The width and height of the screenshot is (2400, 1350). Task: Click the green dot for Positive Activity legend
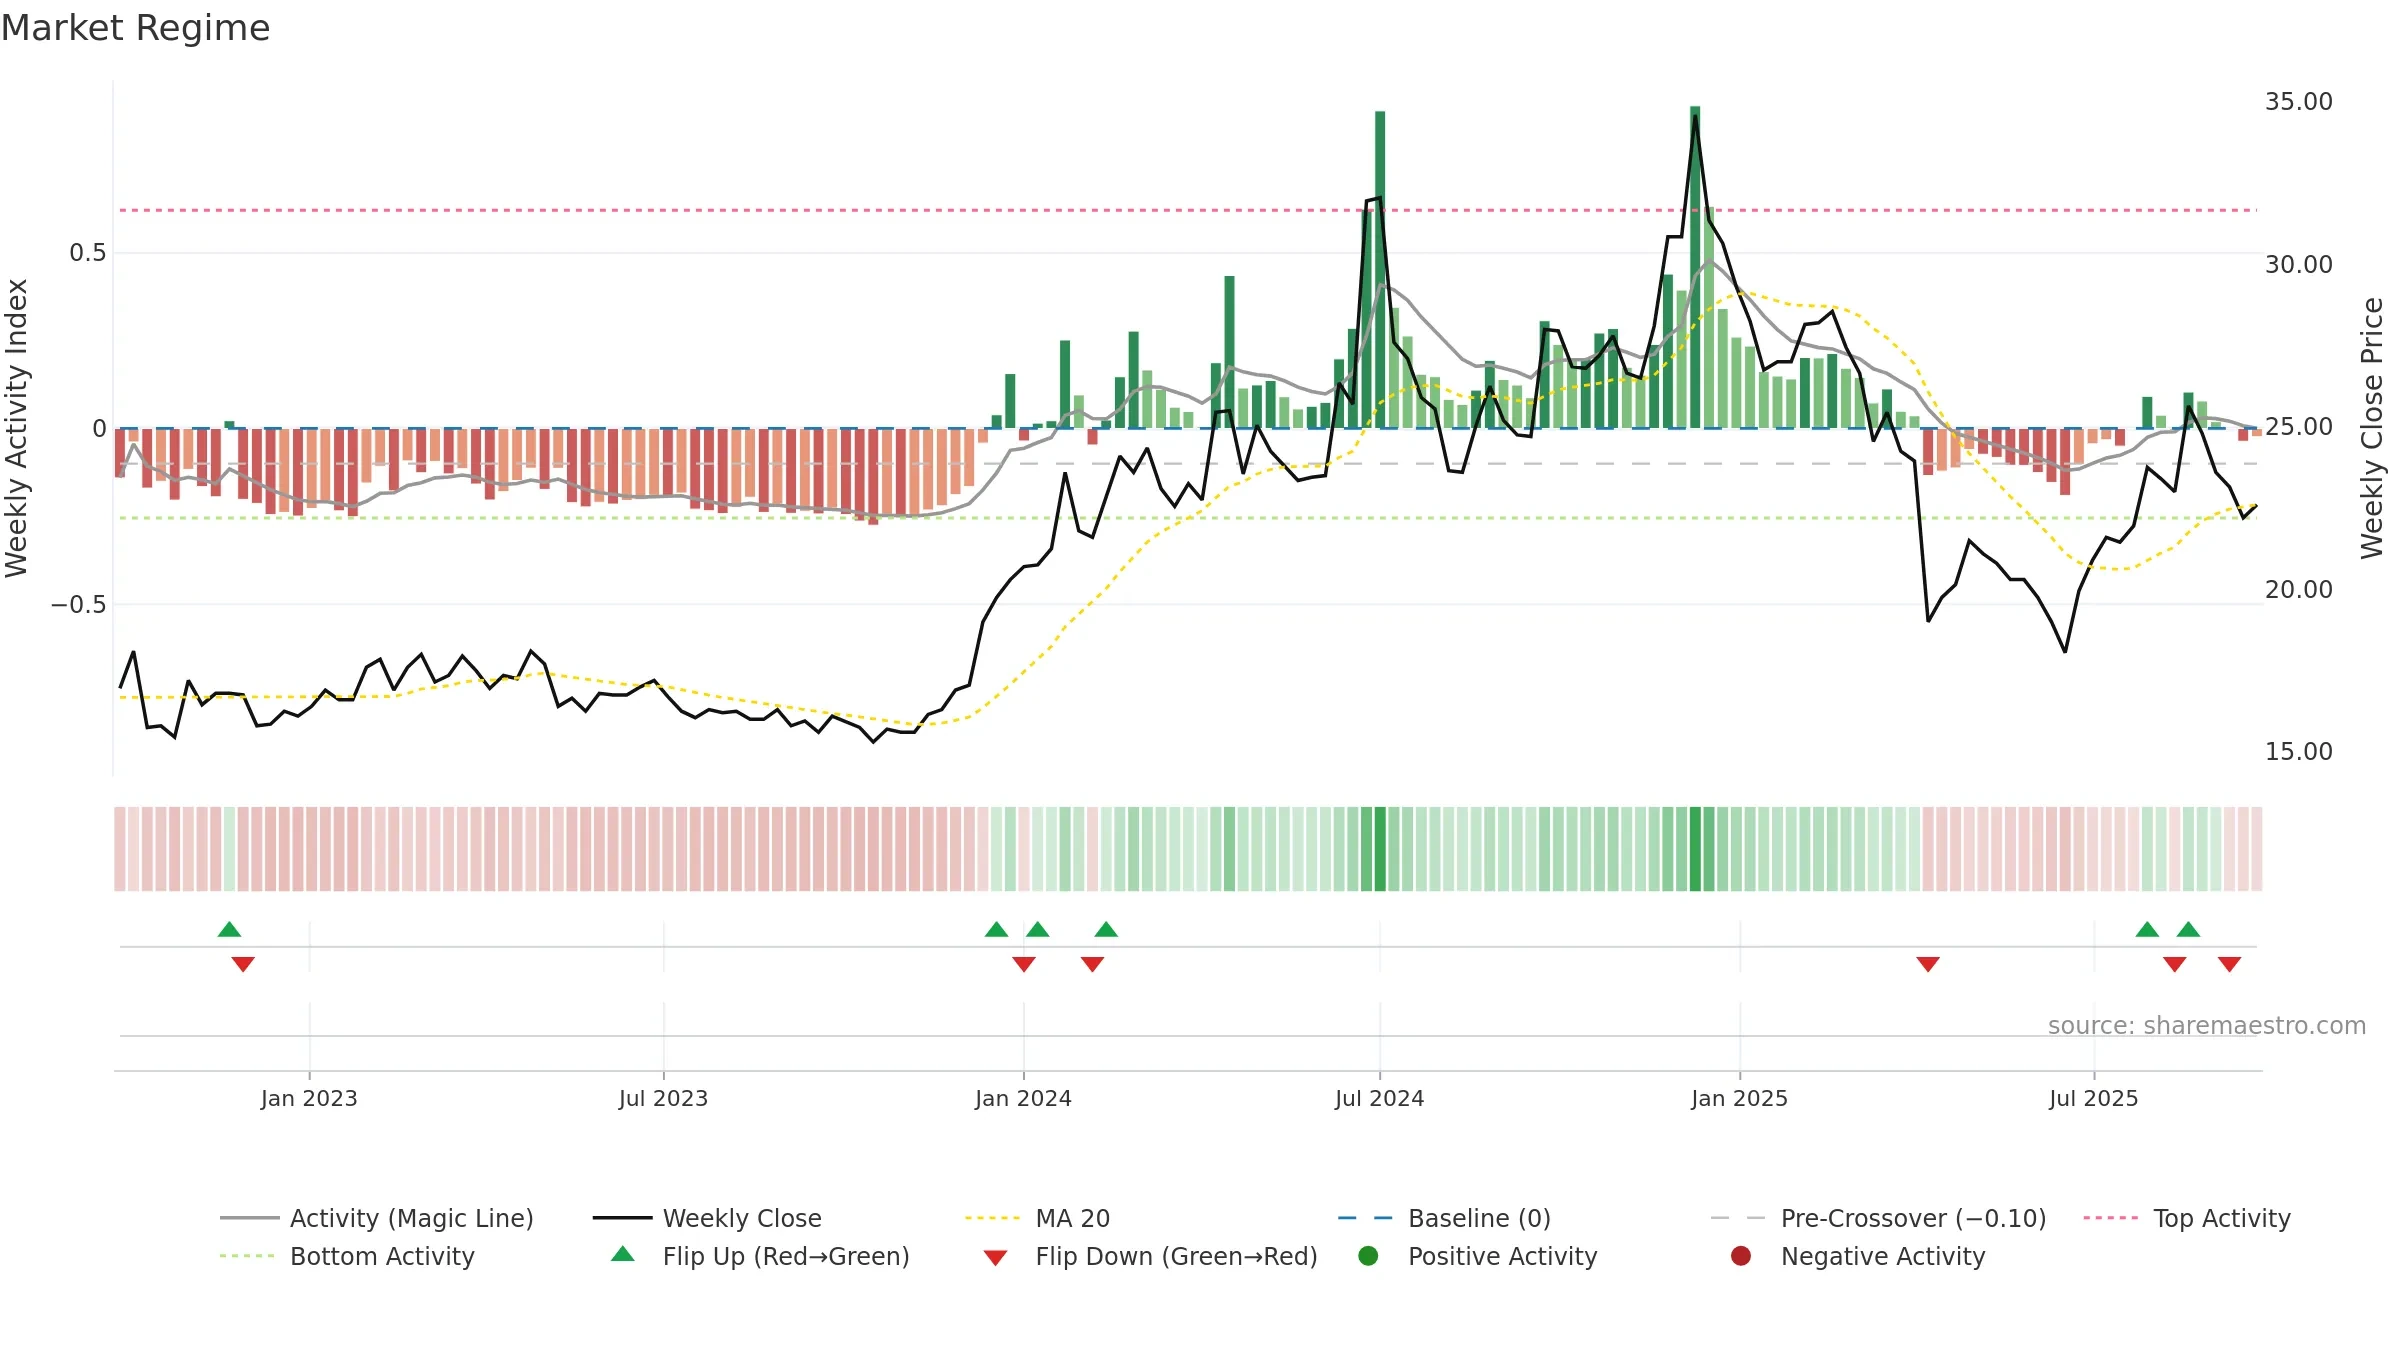[x=1368, y=1255]
